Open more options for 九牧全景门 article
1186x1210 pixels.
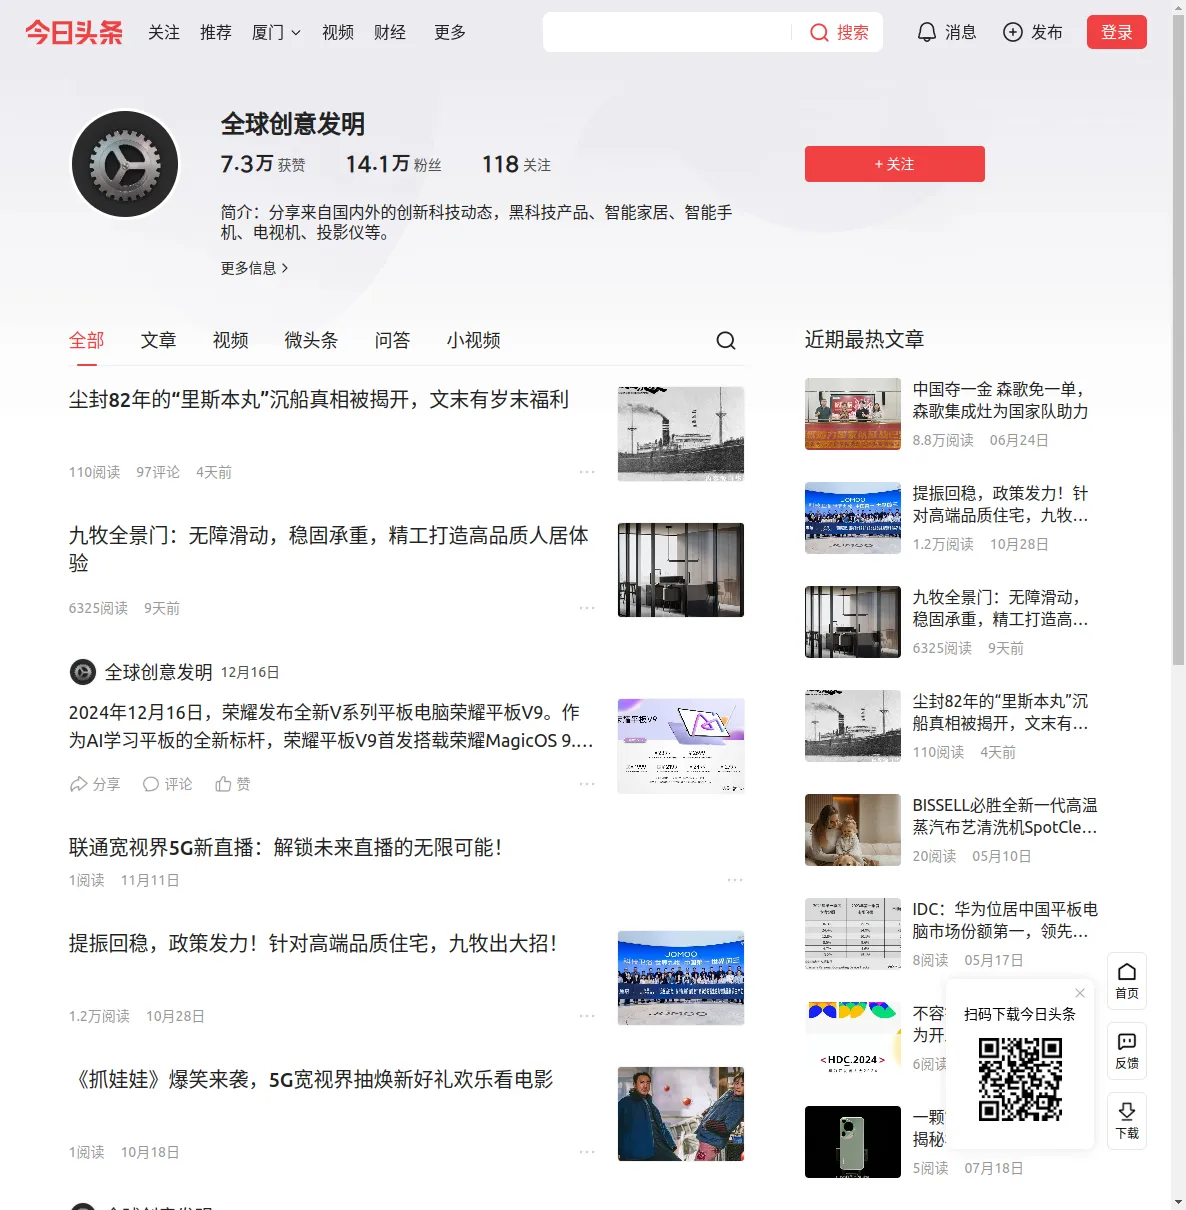click(x=587, y=608)
